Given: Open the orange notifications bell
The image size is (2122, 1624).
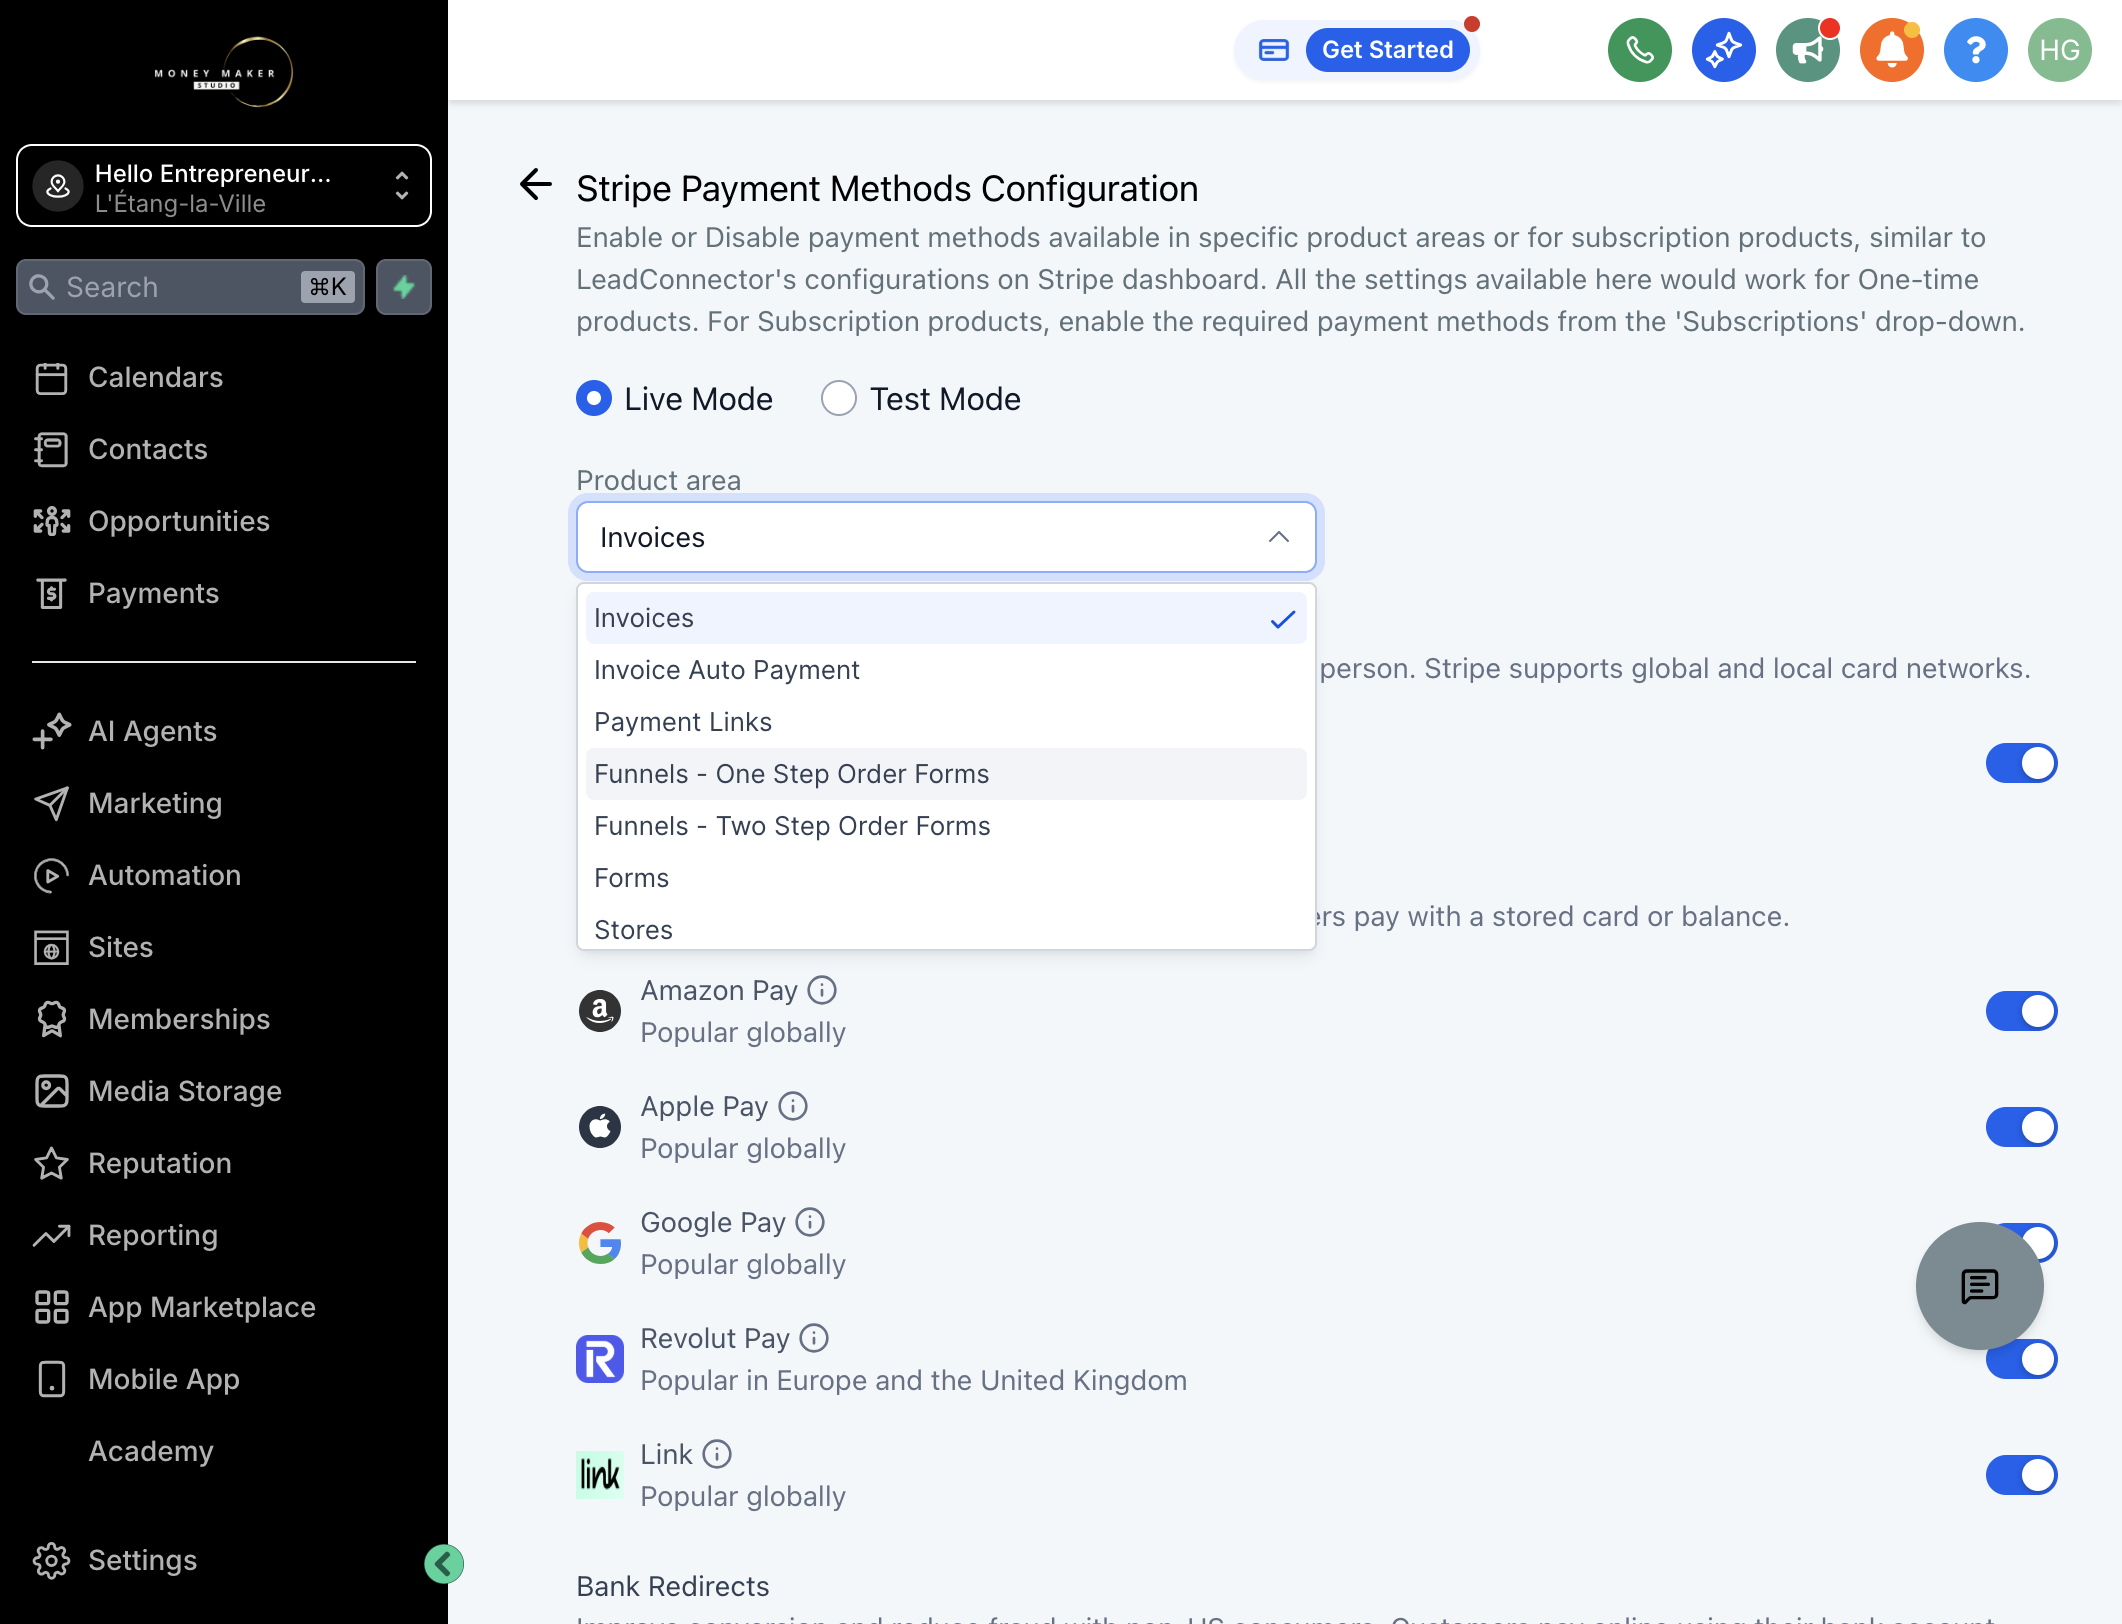Looking at the screenshot, I should tap(1891, 50).
